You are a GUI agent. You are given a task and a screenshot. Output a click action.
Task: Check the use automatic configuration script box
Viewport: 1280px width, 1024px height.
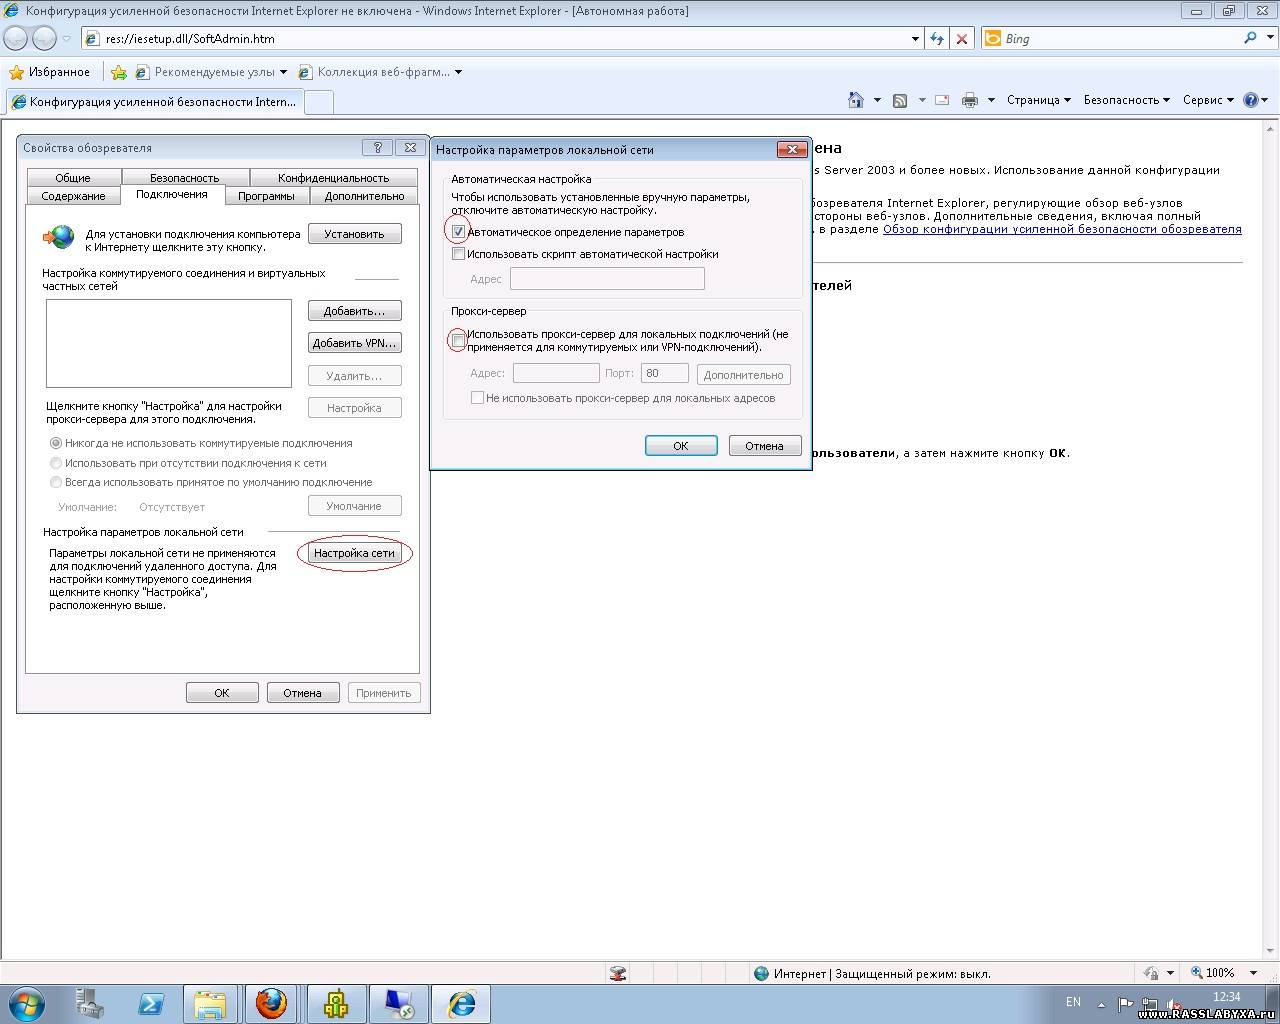tap(459, 254)
